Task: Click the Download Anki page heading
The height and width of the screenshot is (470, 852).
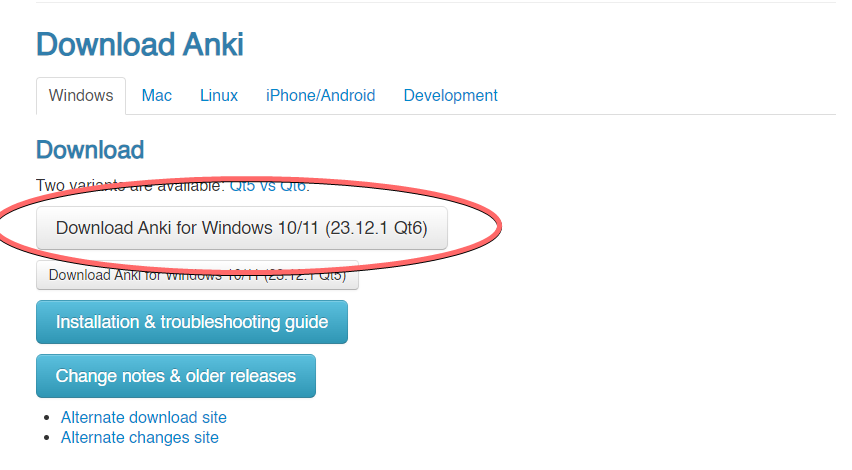Action: [x=140, y=44]
